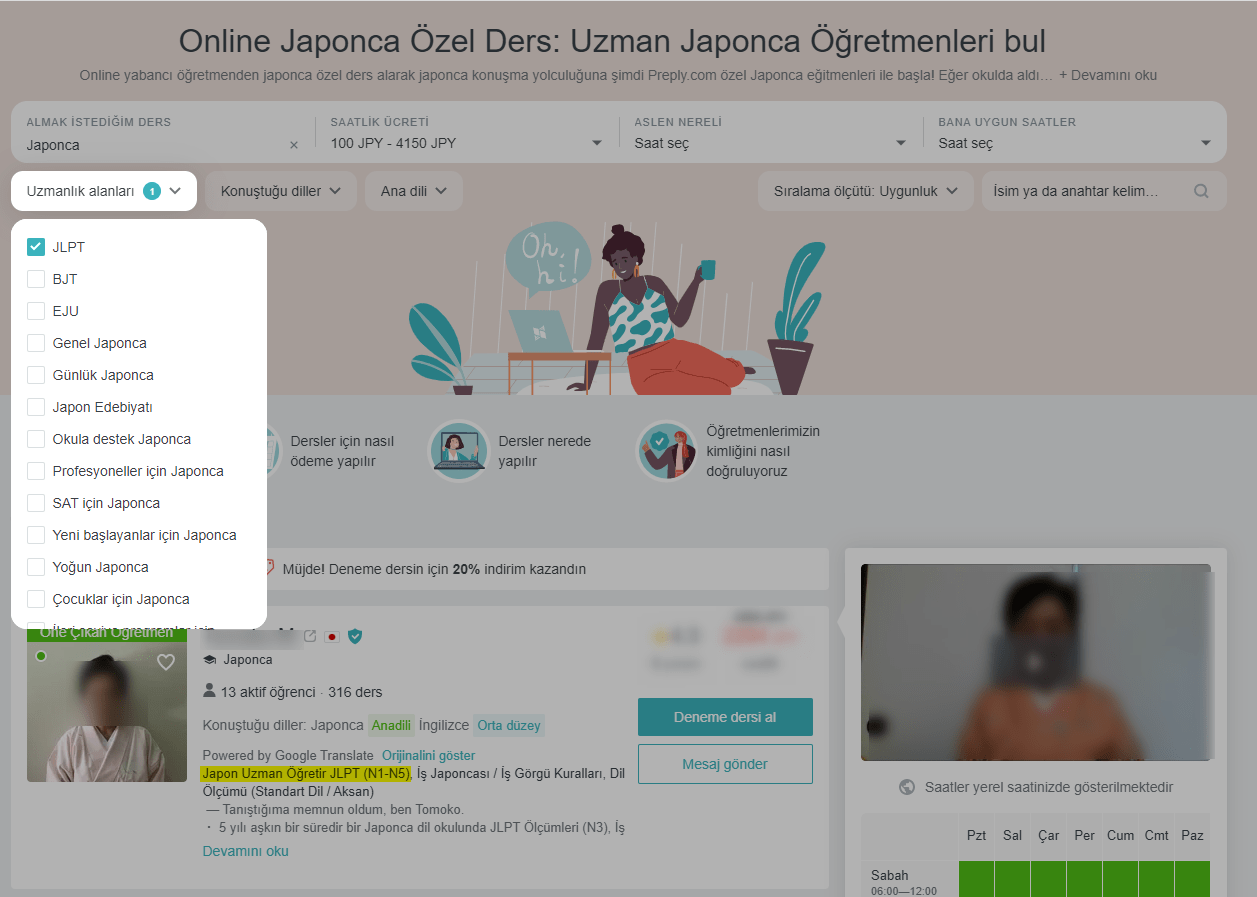Screen dimensions: 1257x897
Task: Open the Ana dili dropdown
Action: (414, 191)
